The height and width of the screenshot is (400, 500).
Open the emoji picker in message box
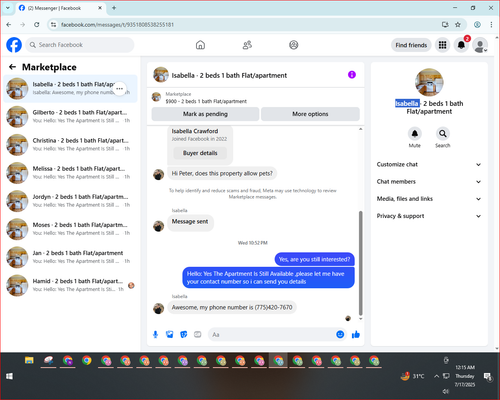point(340,334)
